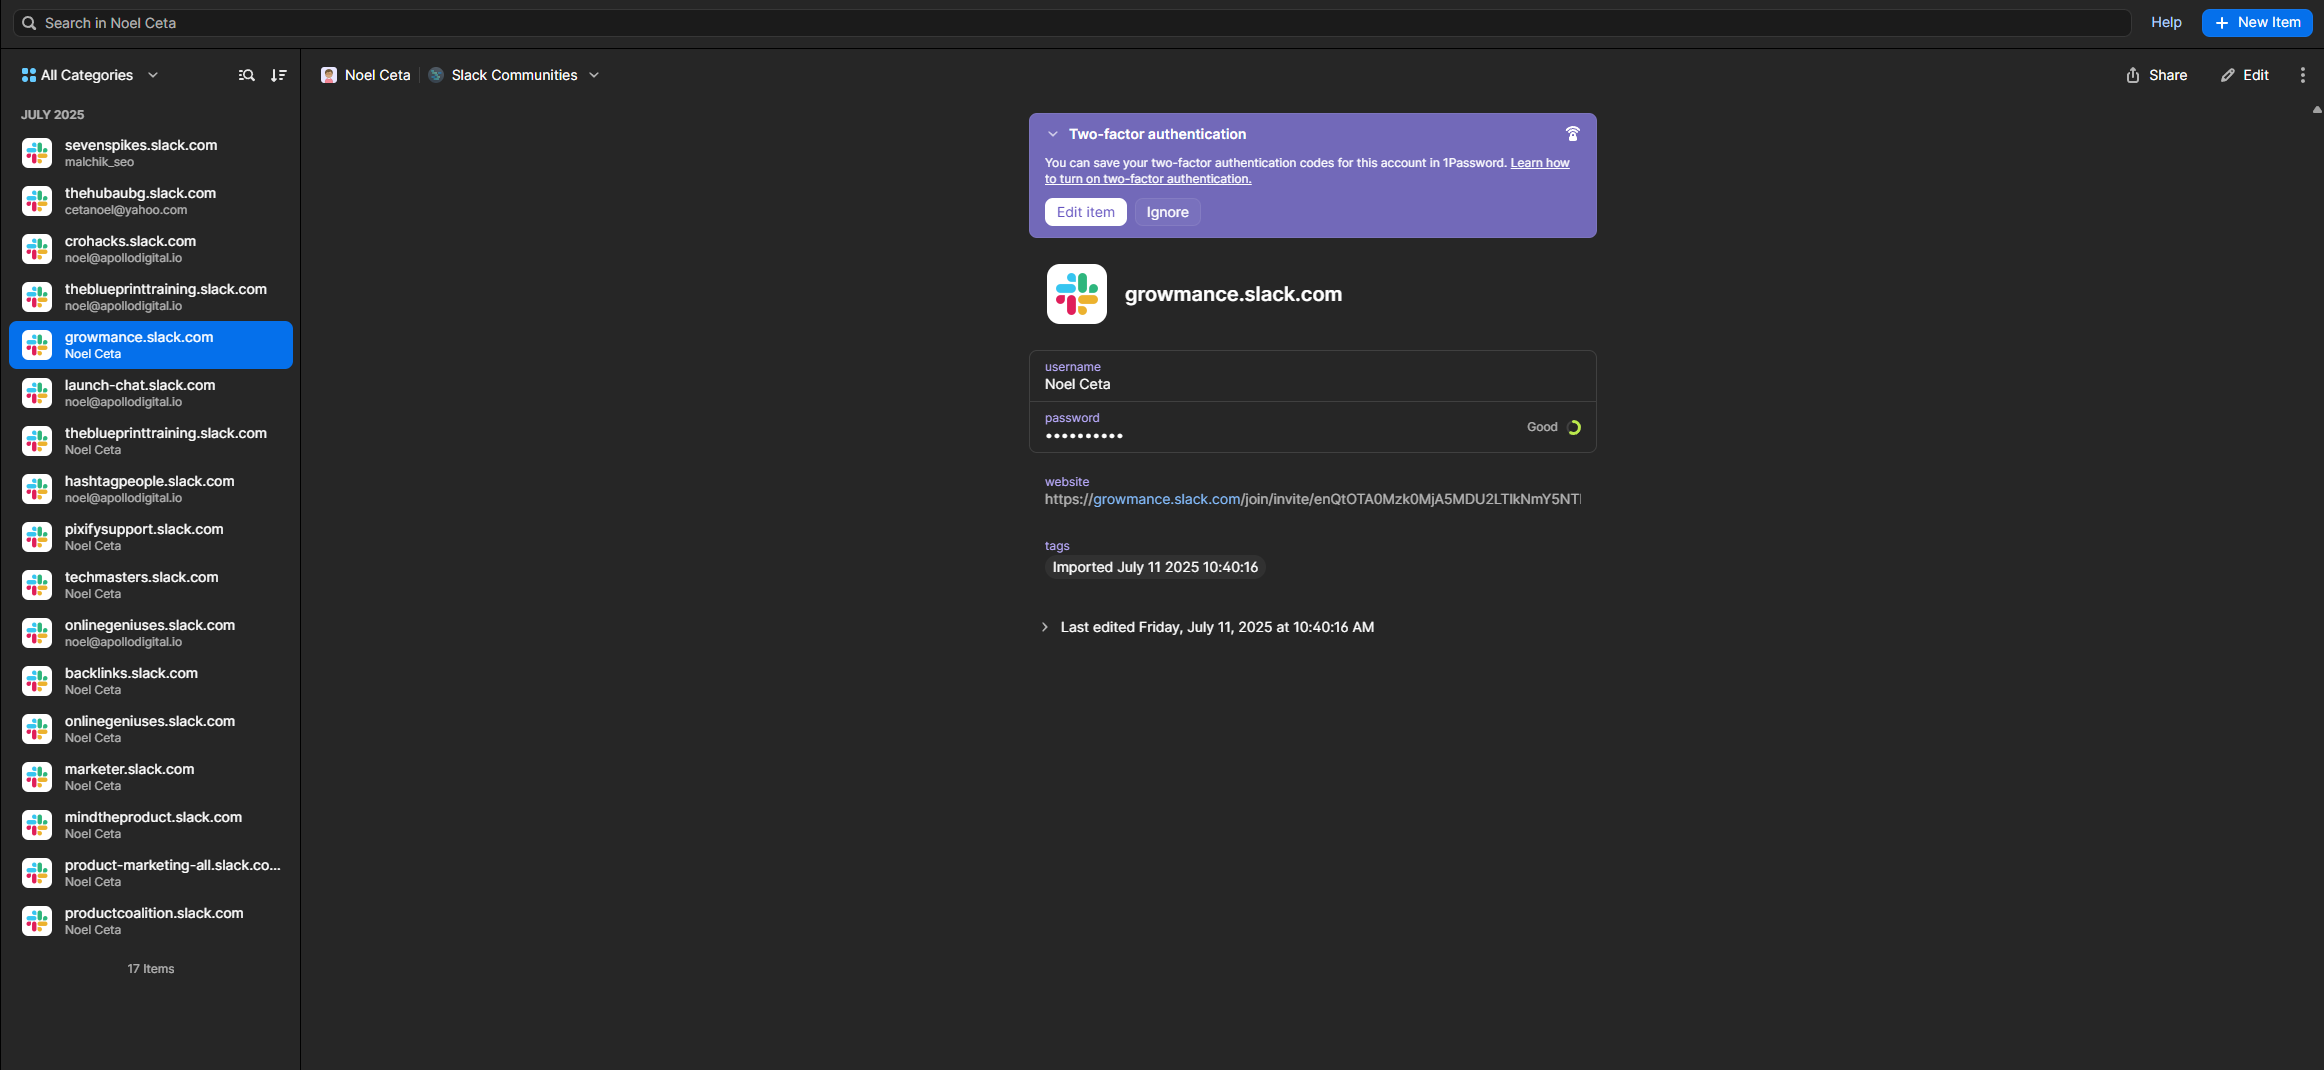Click Slack icon for crohacks.slack.com
Screen dimensions: 2324x1070
pyautogui.click(x=37, y=249)
